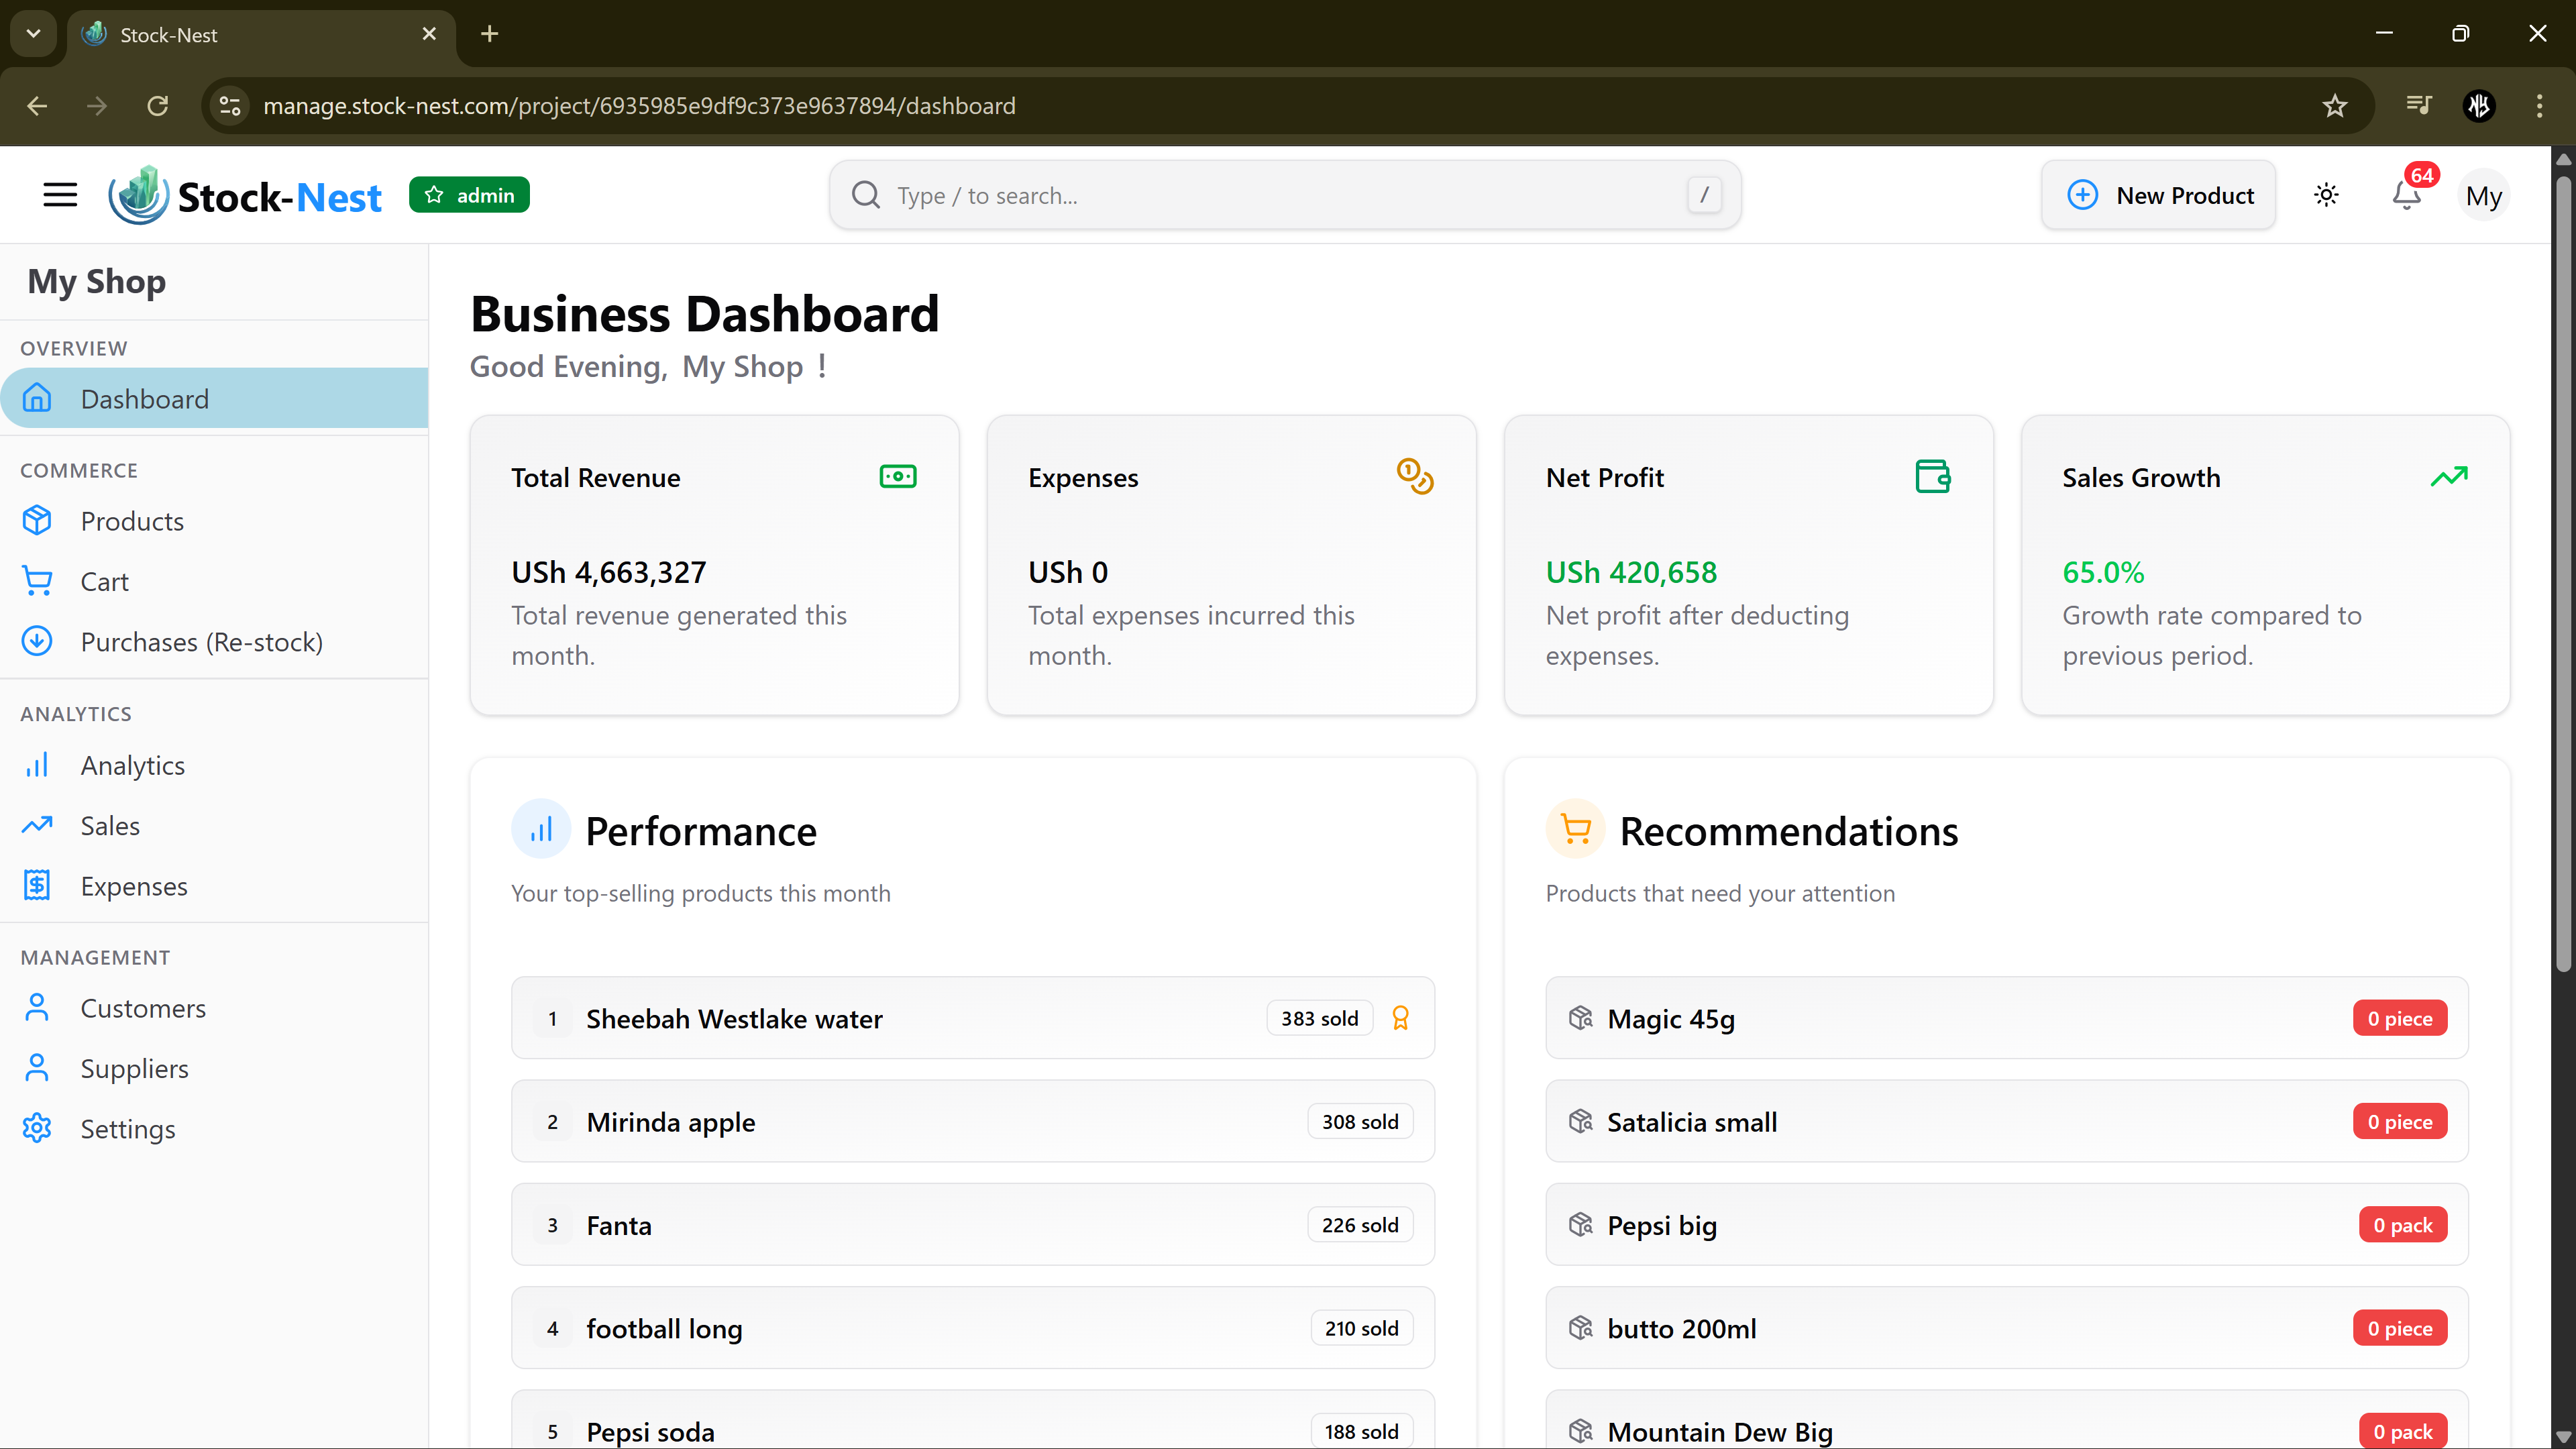Open Customers via the person icon
The height and width of the screenshot is (1449, 2576).
[37, 1007]
